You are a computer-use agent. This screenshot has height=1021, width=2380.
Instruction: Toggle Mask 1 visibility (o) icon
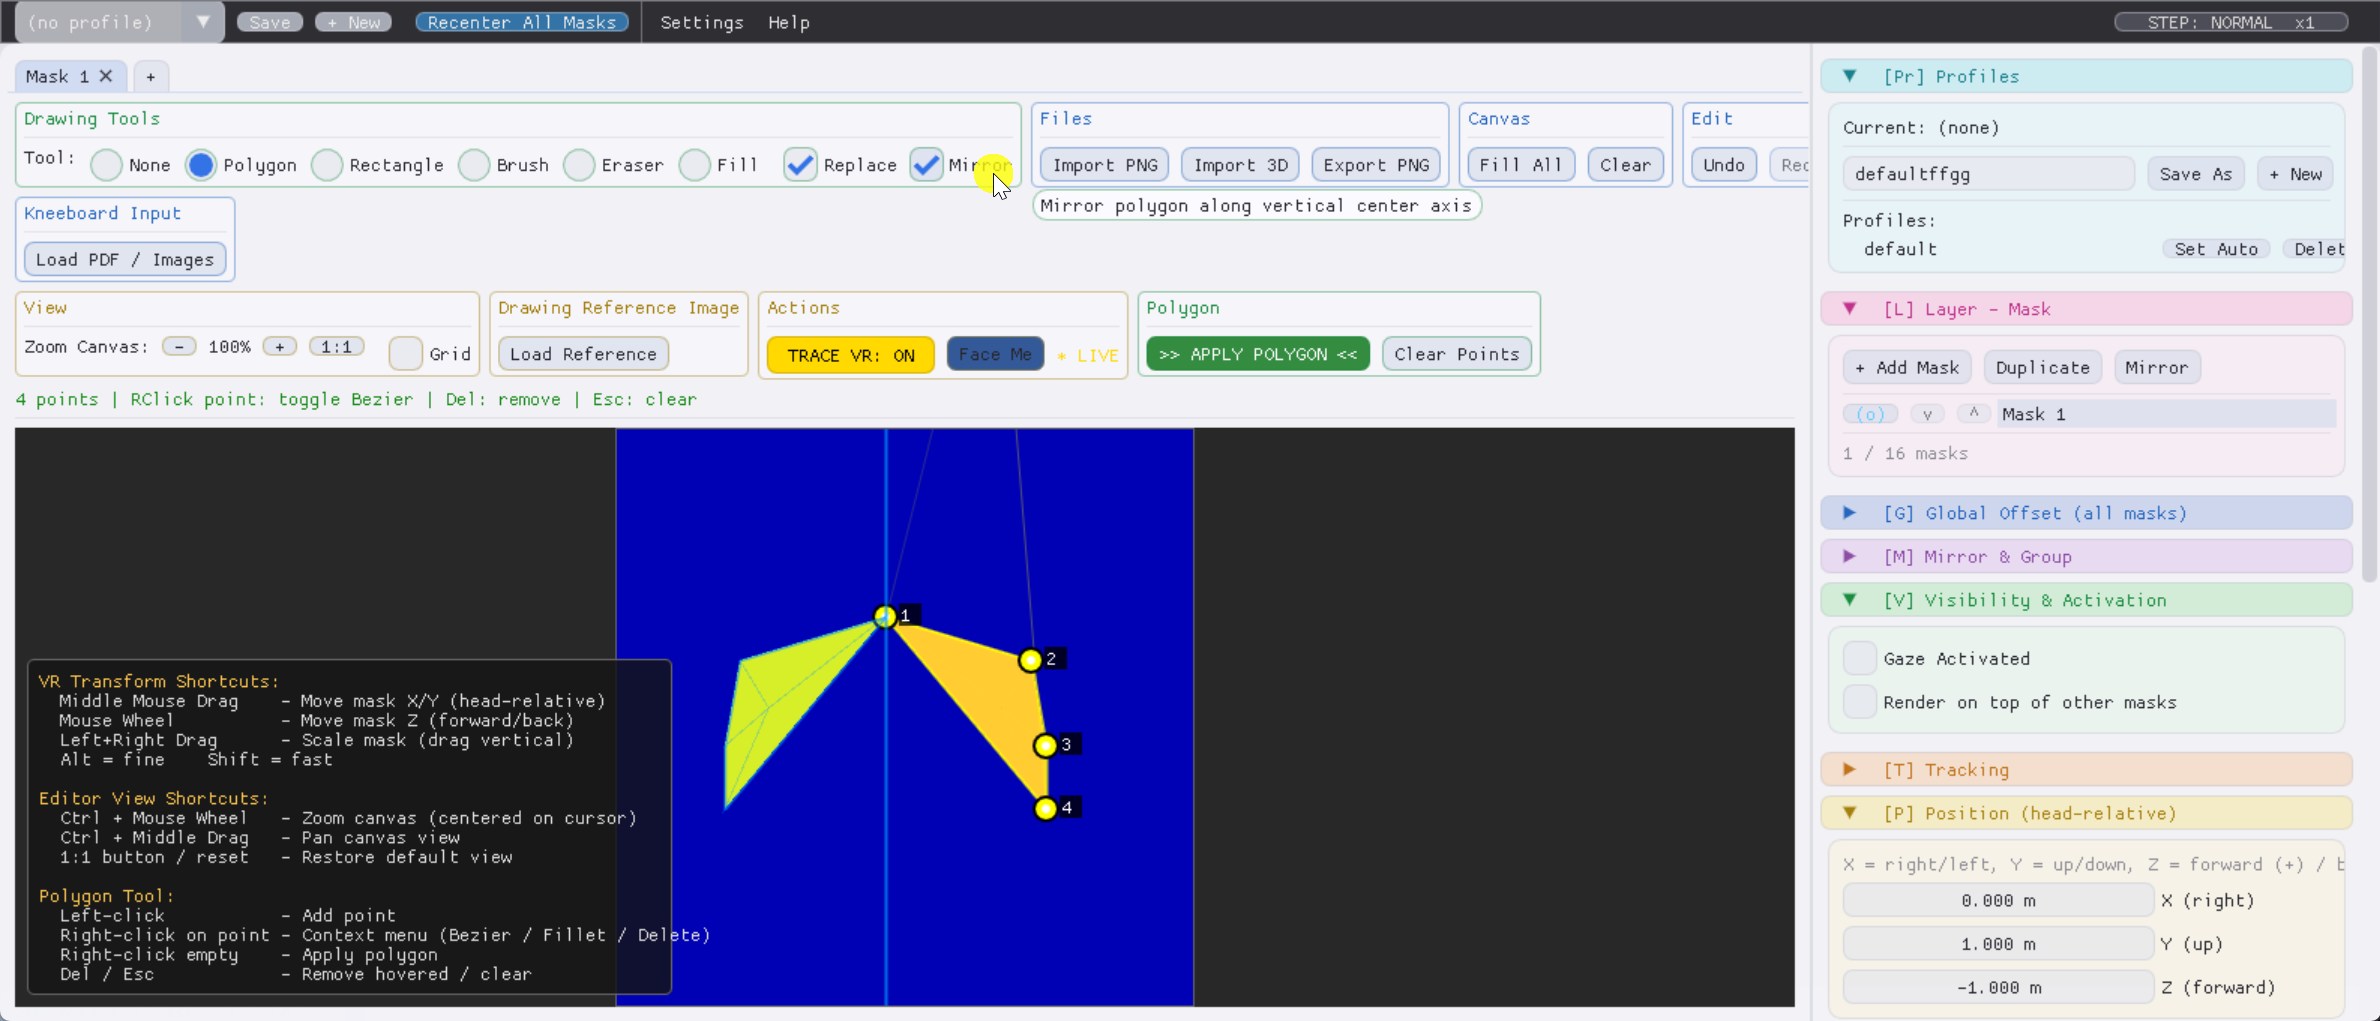click(1869, 414)
